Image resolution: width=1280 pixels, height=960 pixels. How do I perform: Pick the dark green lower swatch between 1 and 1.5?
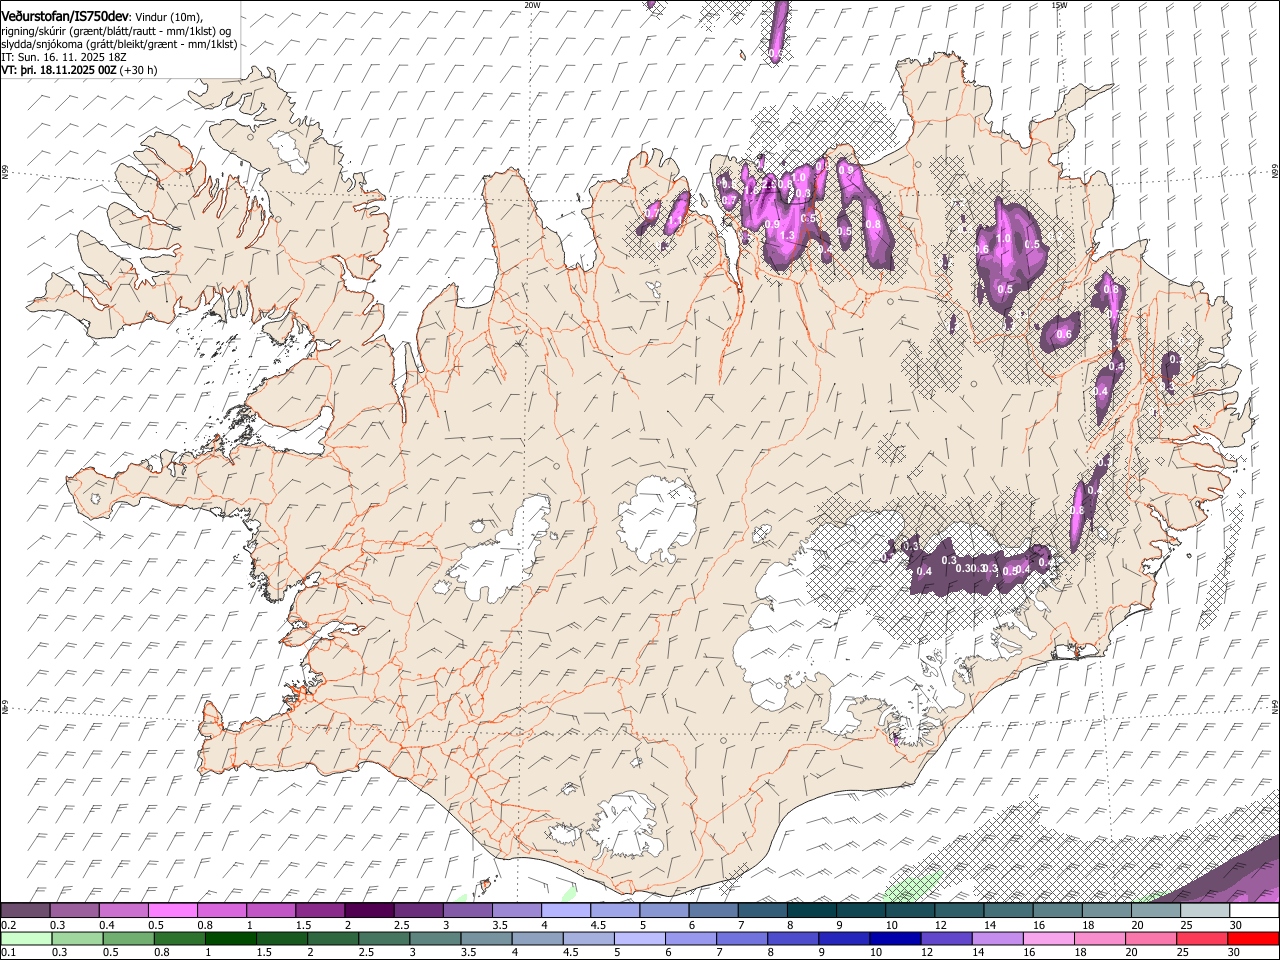pos(230,939)
